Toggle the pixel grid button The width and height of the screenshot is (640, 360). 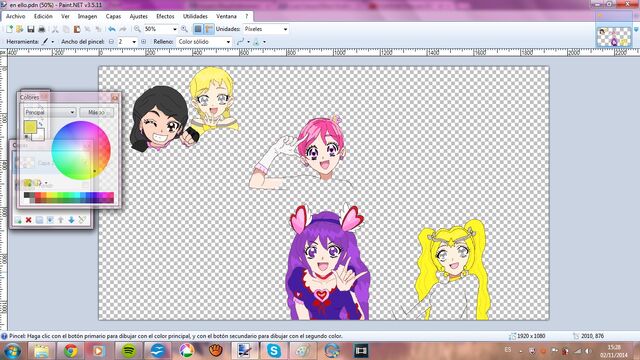[198, 29]
